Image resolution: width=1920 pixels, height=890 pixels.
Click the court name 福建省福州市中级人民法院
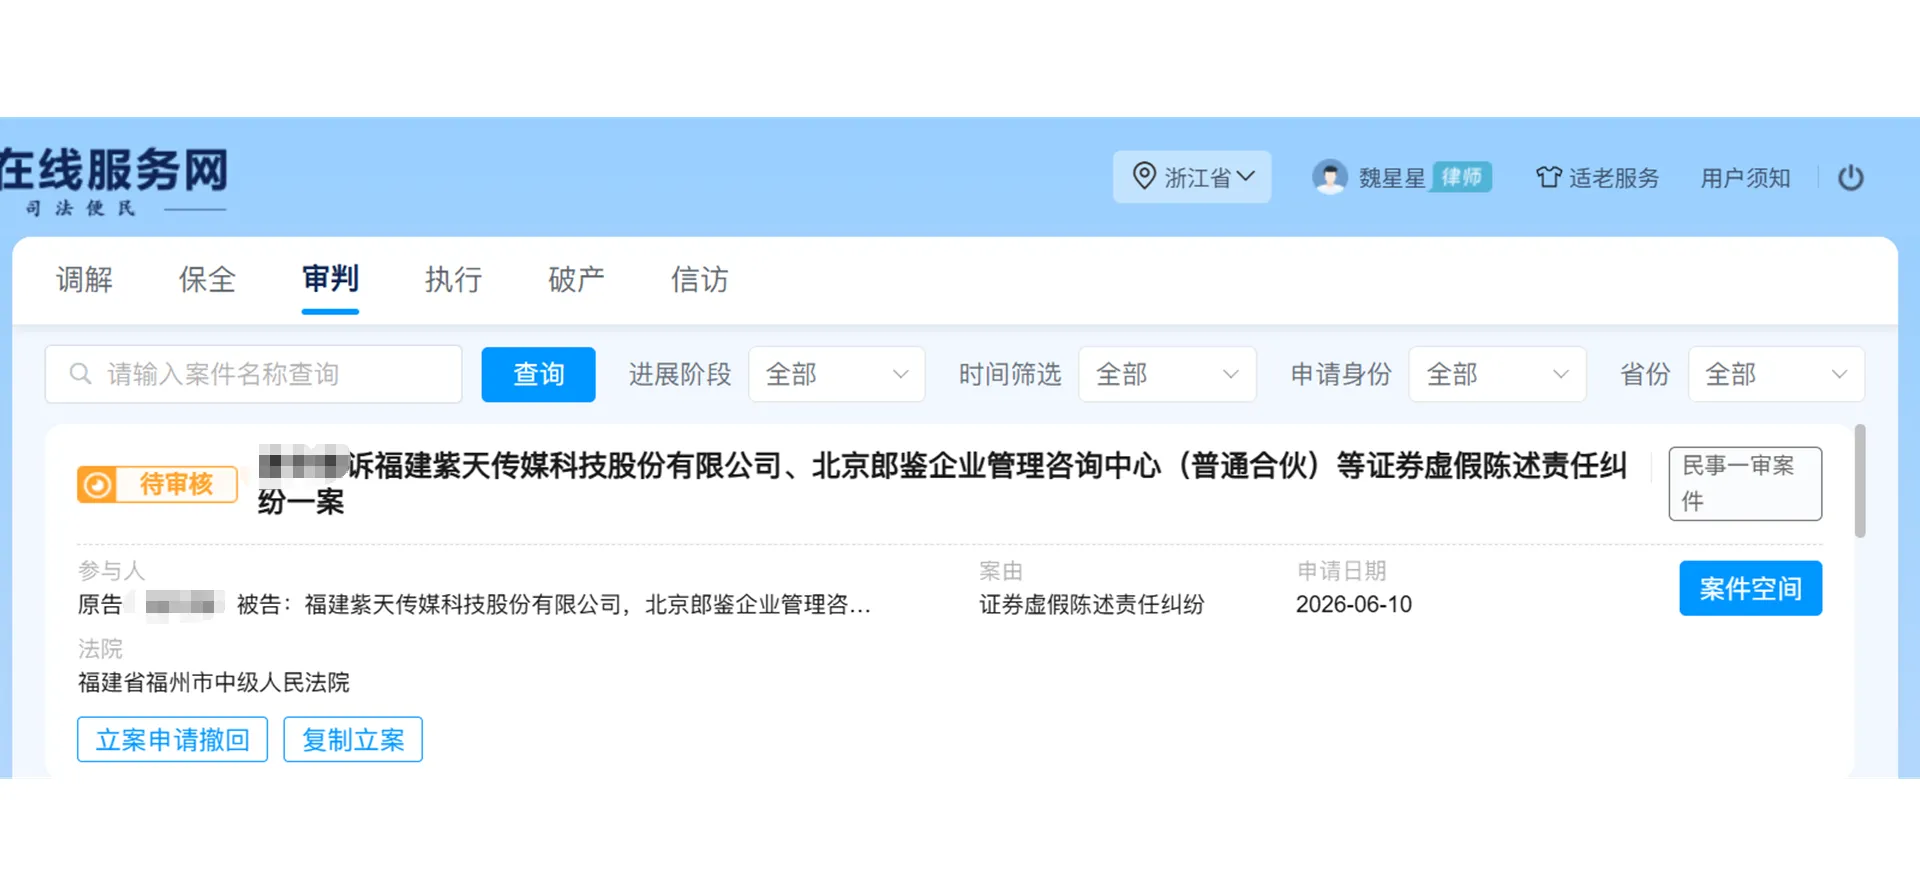pos(214,682)
